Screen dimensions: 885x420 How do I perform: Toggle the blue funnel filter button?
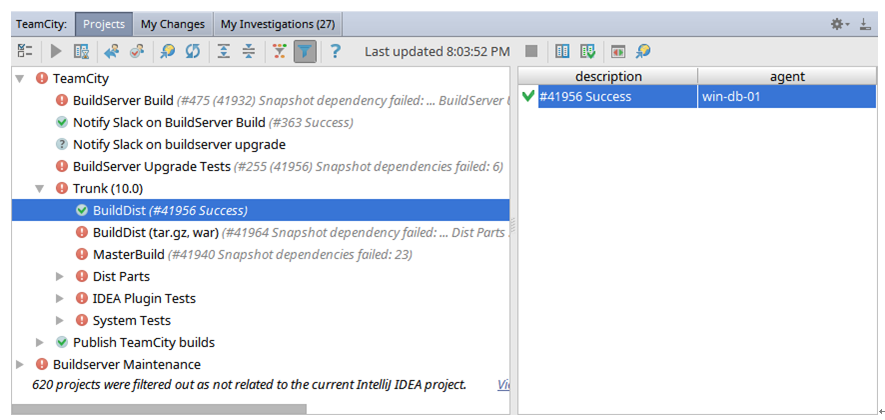[x=305, y=51]
